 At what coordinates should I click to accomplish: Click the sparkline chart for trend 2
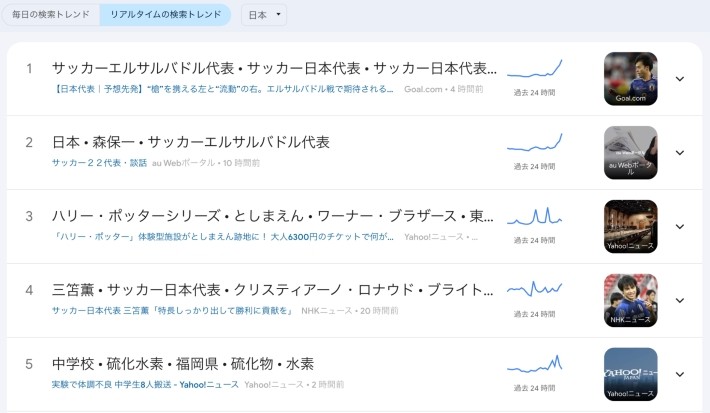[534, 142]
